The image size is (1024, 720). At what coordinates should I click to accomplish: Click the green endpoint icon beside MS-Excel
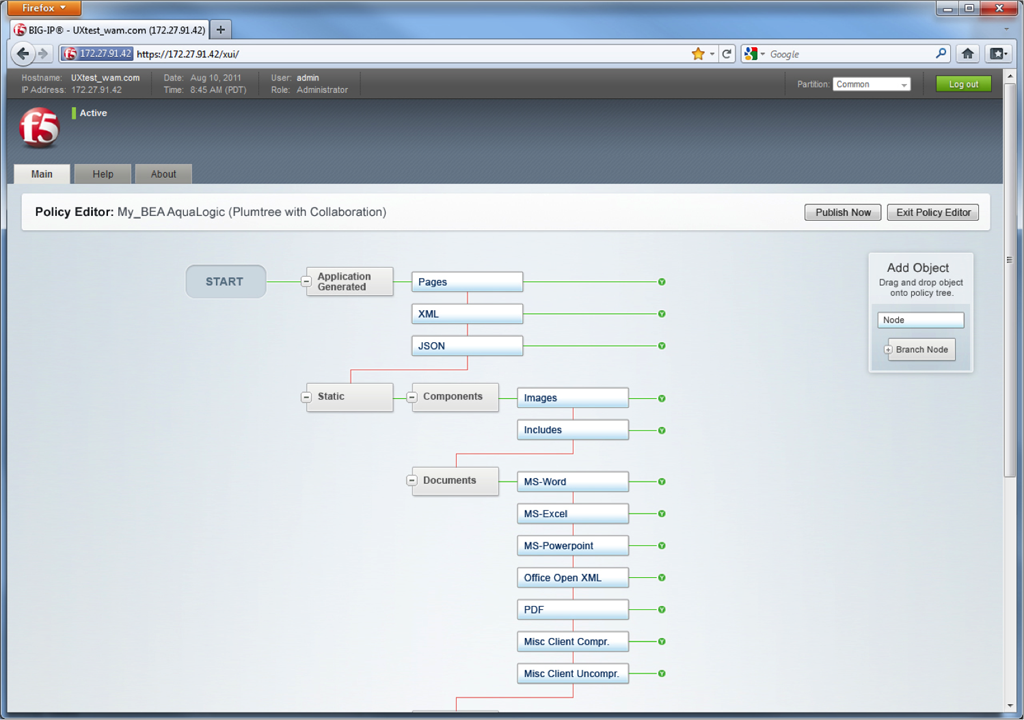click(662, 514)
